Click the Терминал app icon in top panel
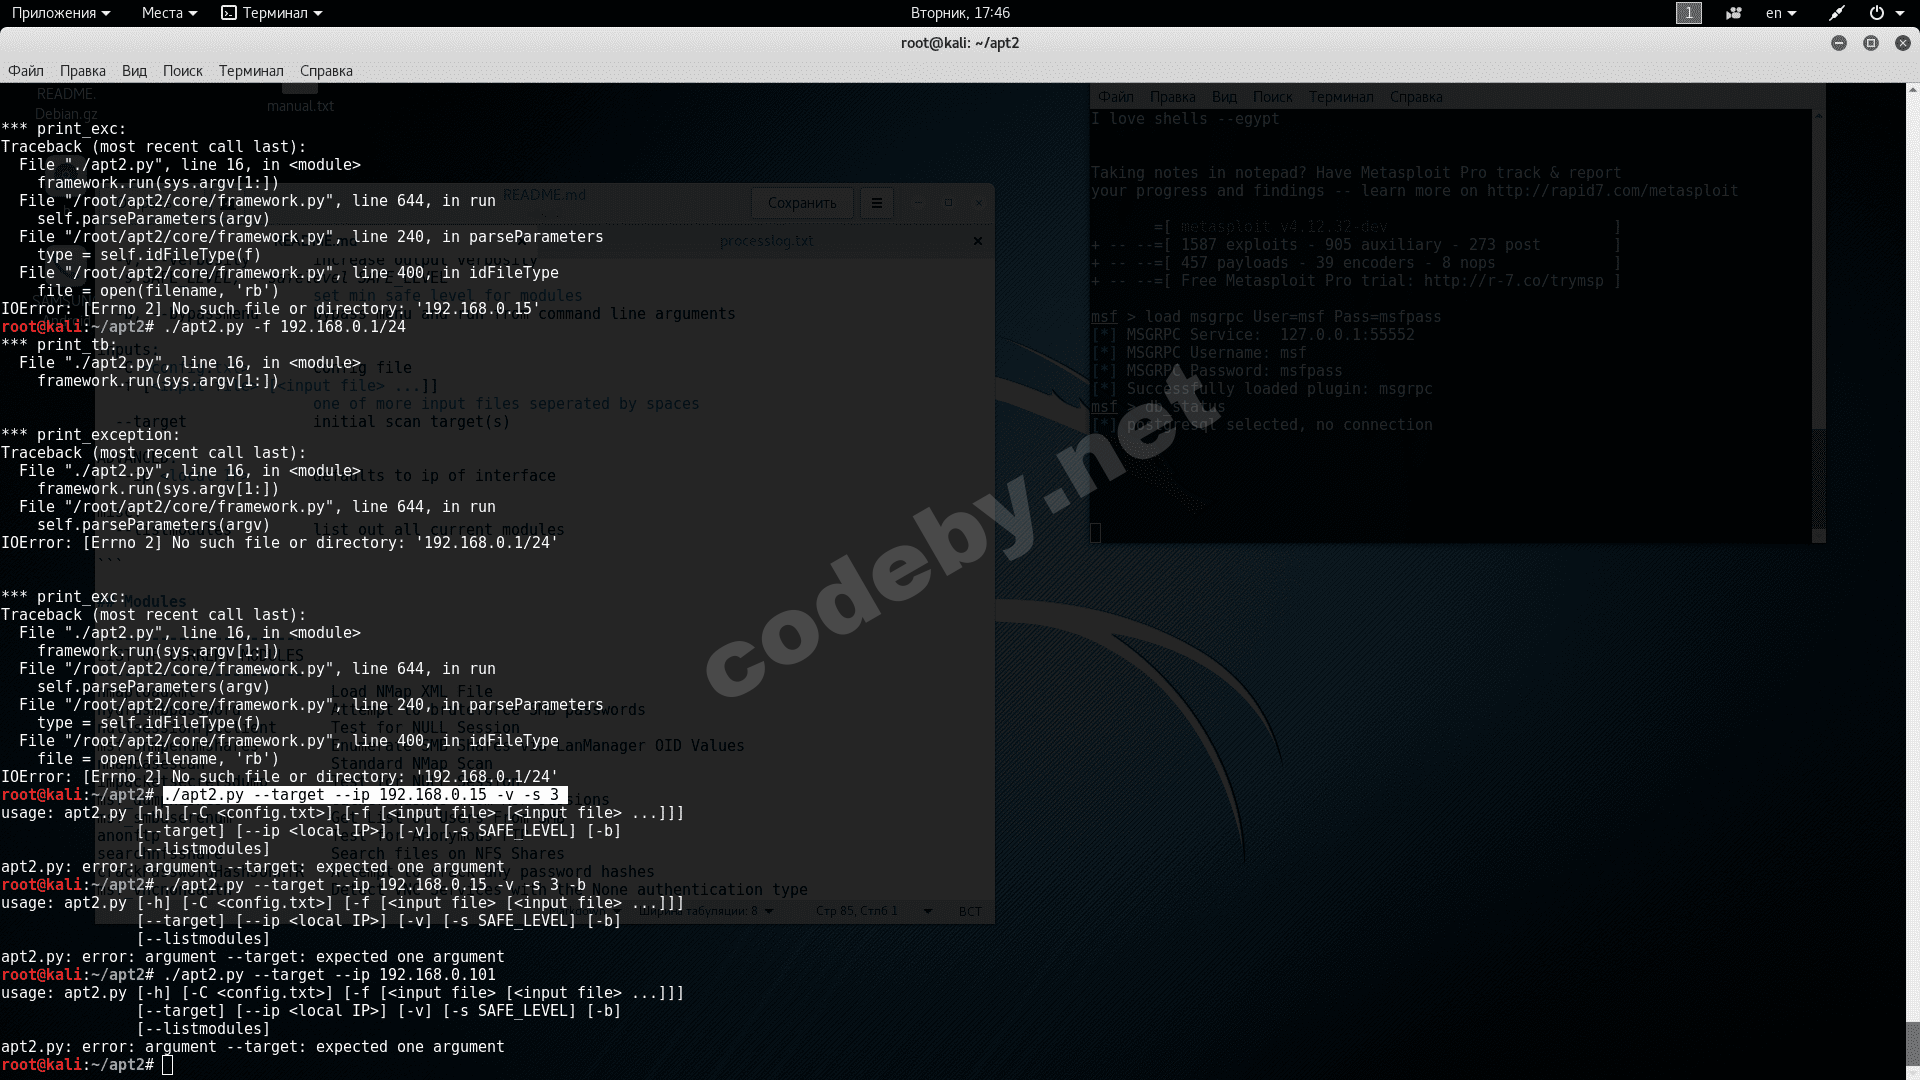Image resolution: width=1920 pixels, height=1080 pixels. pos(229,13)
